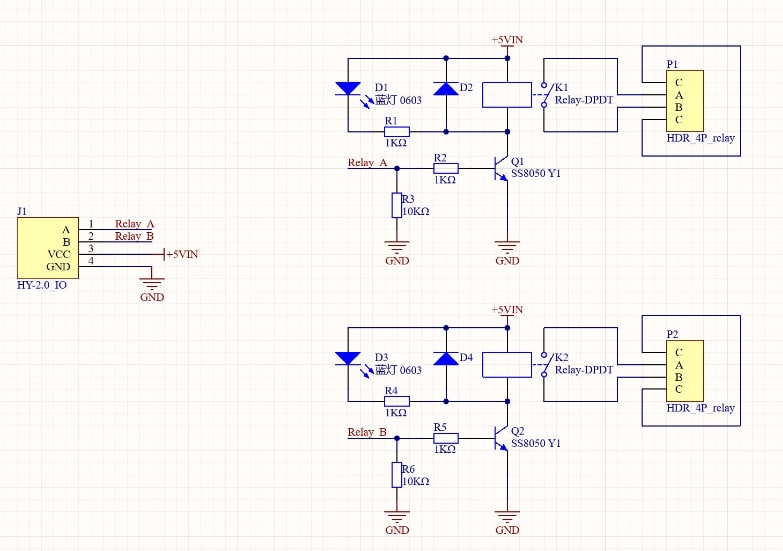Select transistor Q1 SS8050
783x551 pixels.
coord(502,169)
